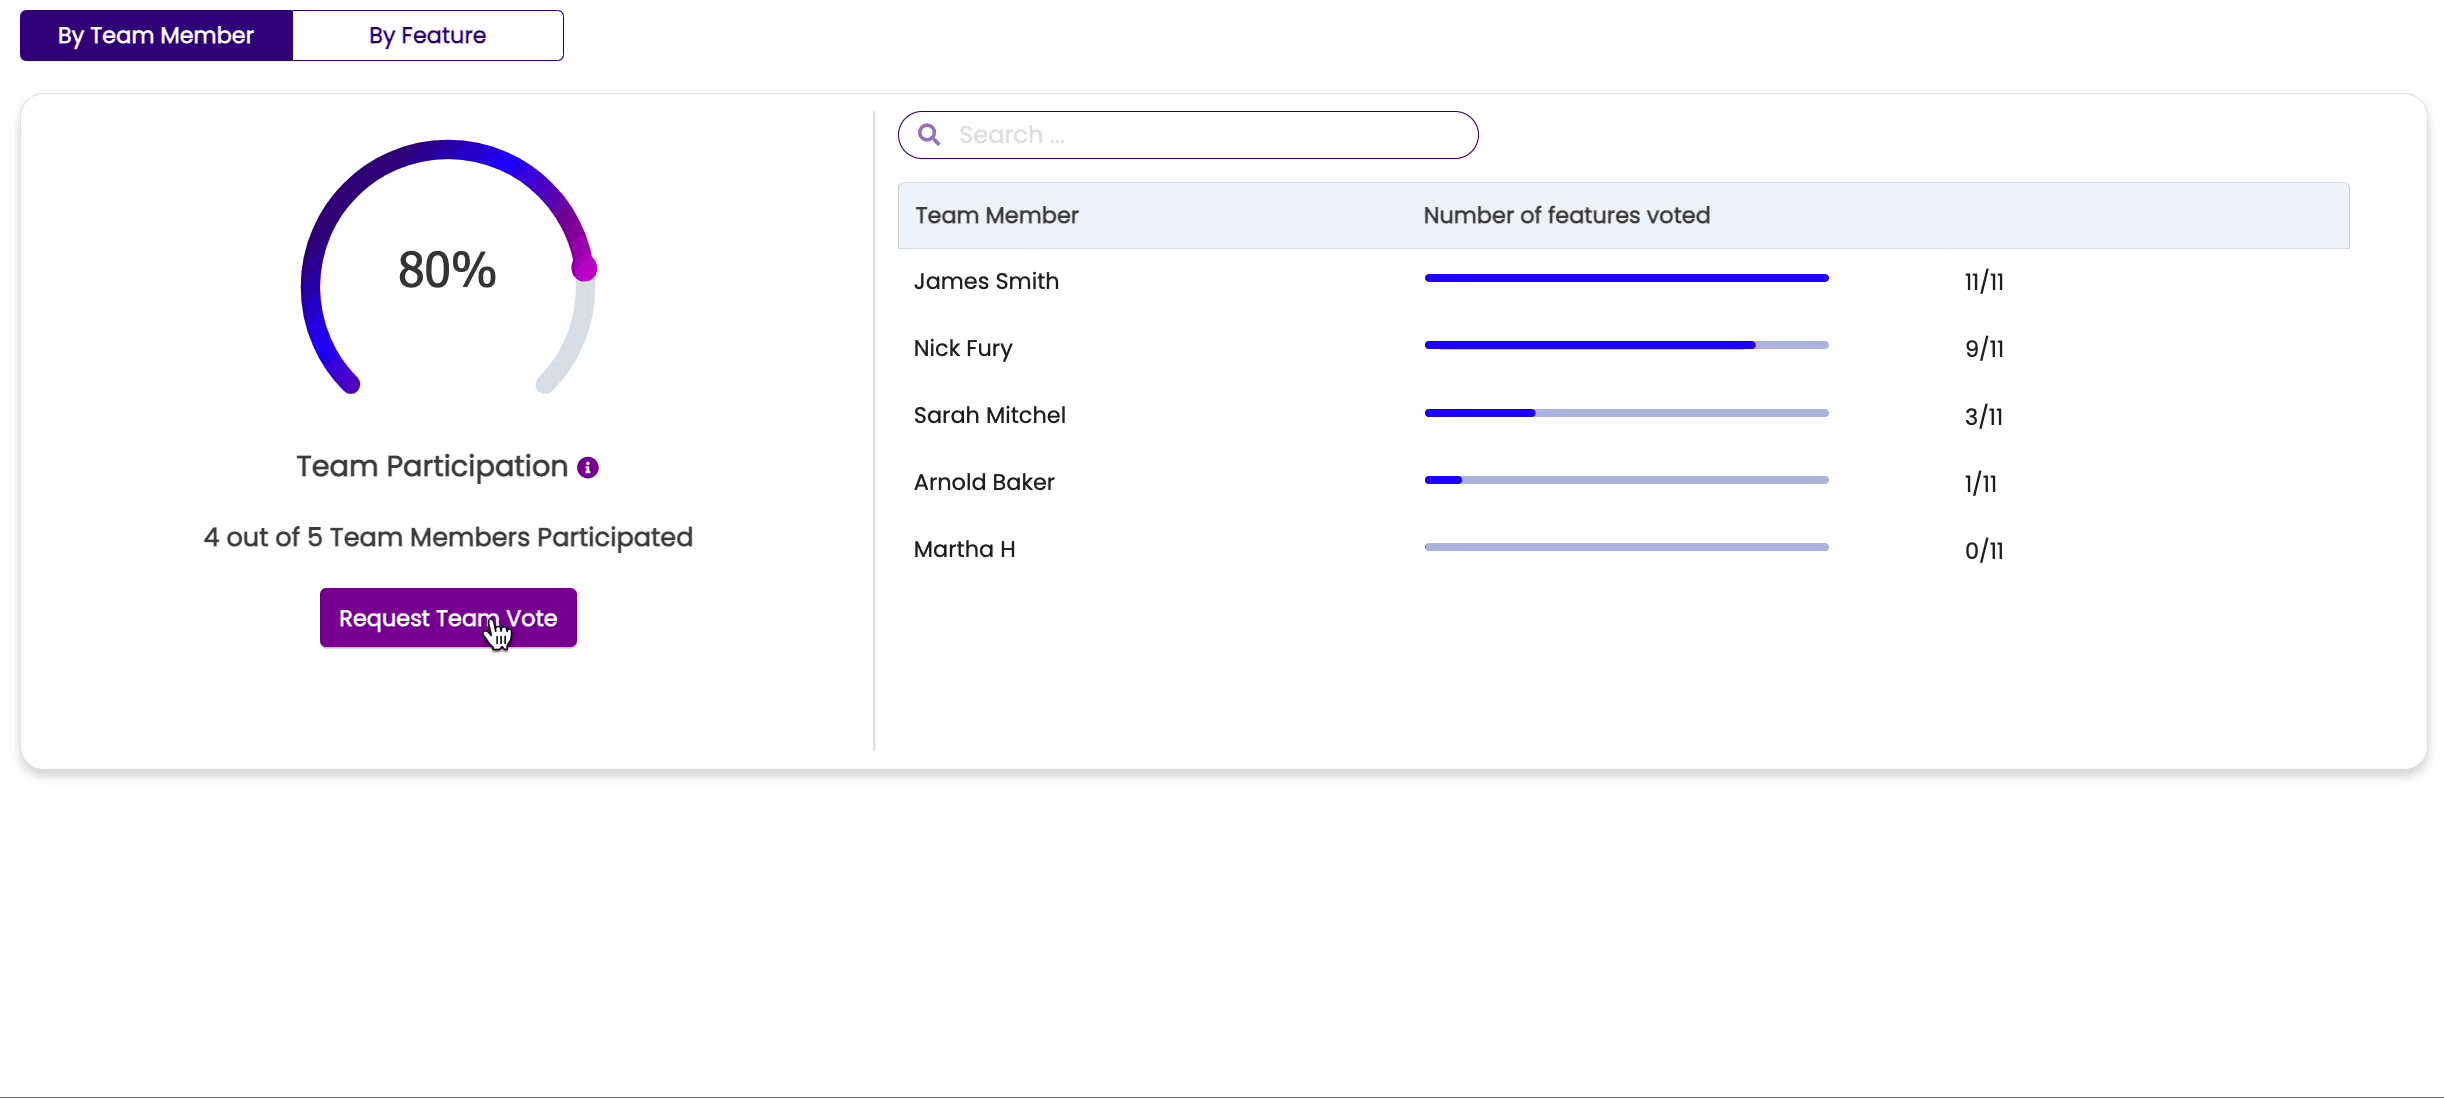2444x1098 pixels.
Task: Click Arnold Baker's voting progress bar
Action: pyautogui.click(x=1626, y=480)
